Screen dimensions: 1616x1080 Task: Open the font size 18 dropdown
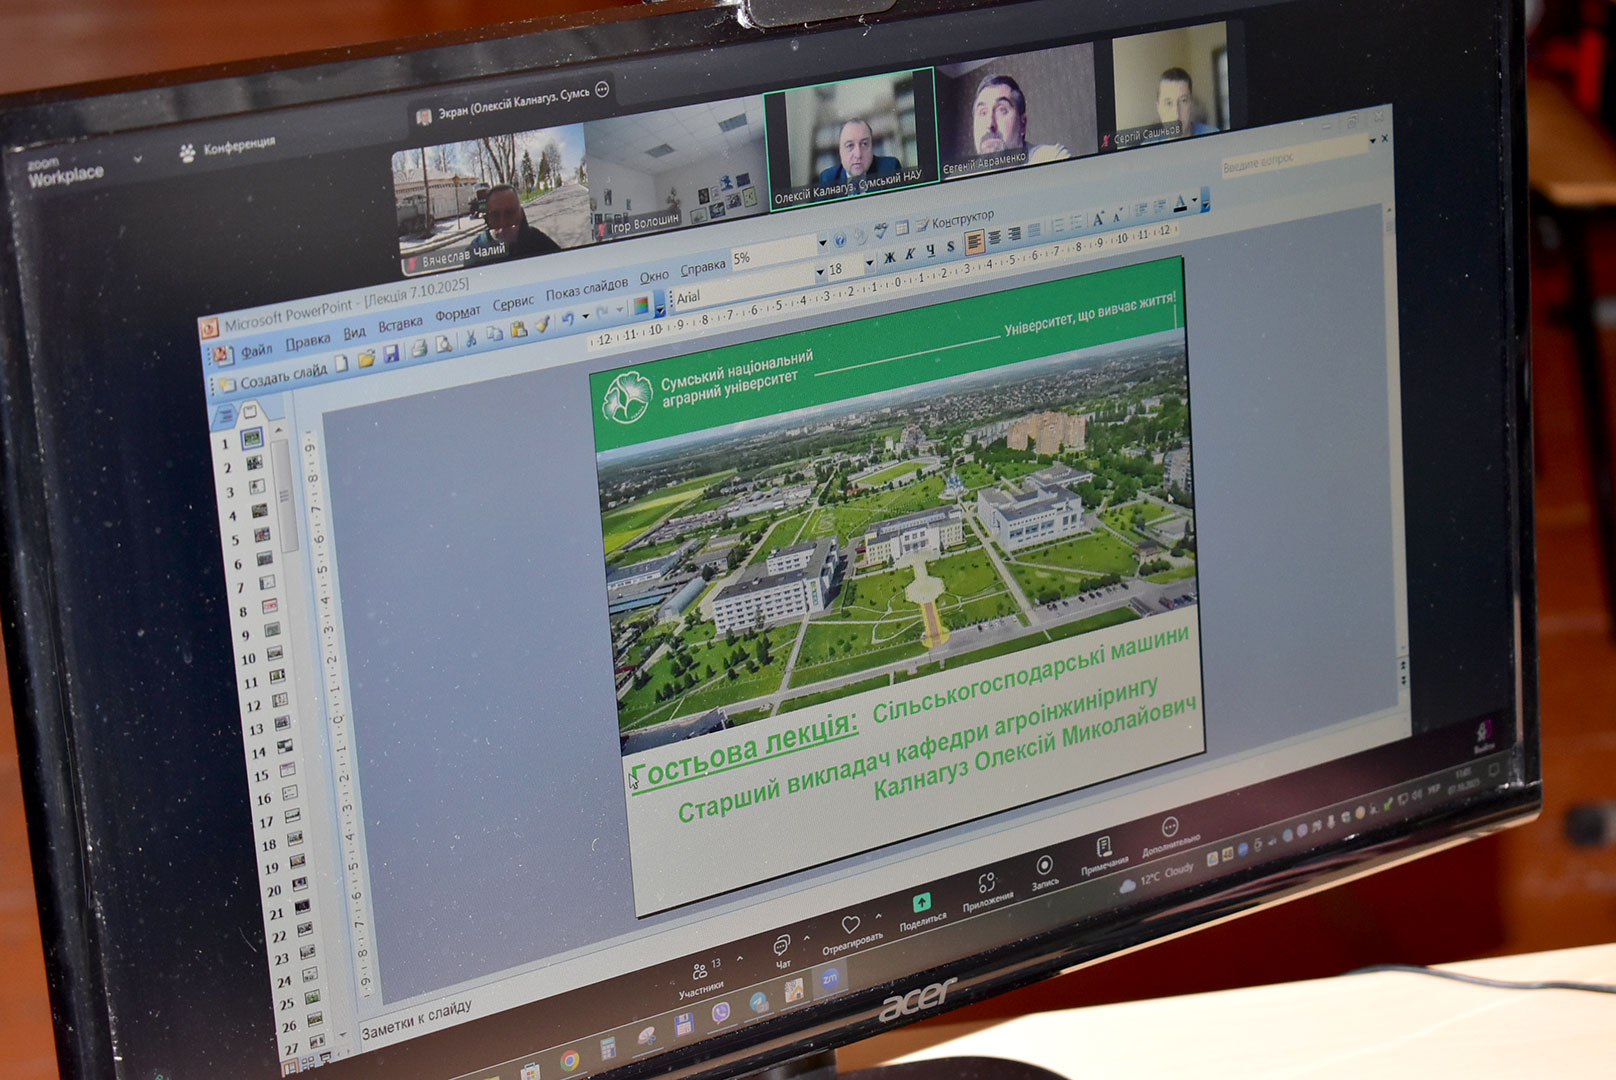coord(868,263)
